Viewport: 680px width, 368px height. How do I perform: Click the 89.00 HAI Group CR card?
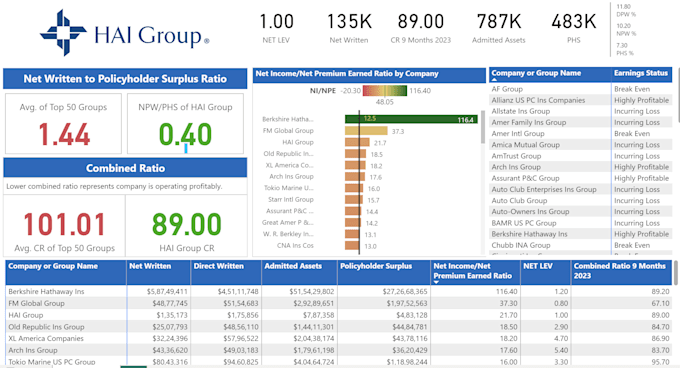pos(186,225)
